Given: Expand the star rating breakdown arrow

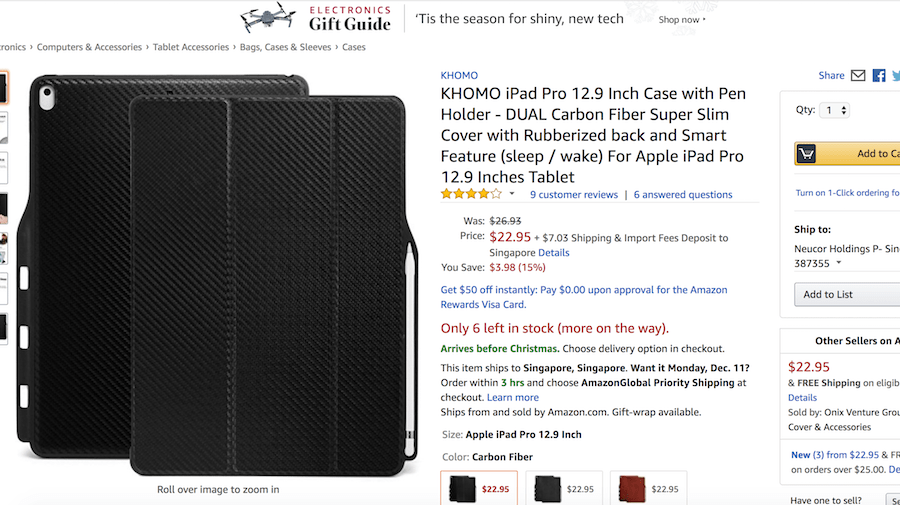Looking at the screenshot, I should (x=511, y=194).
